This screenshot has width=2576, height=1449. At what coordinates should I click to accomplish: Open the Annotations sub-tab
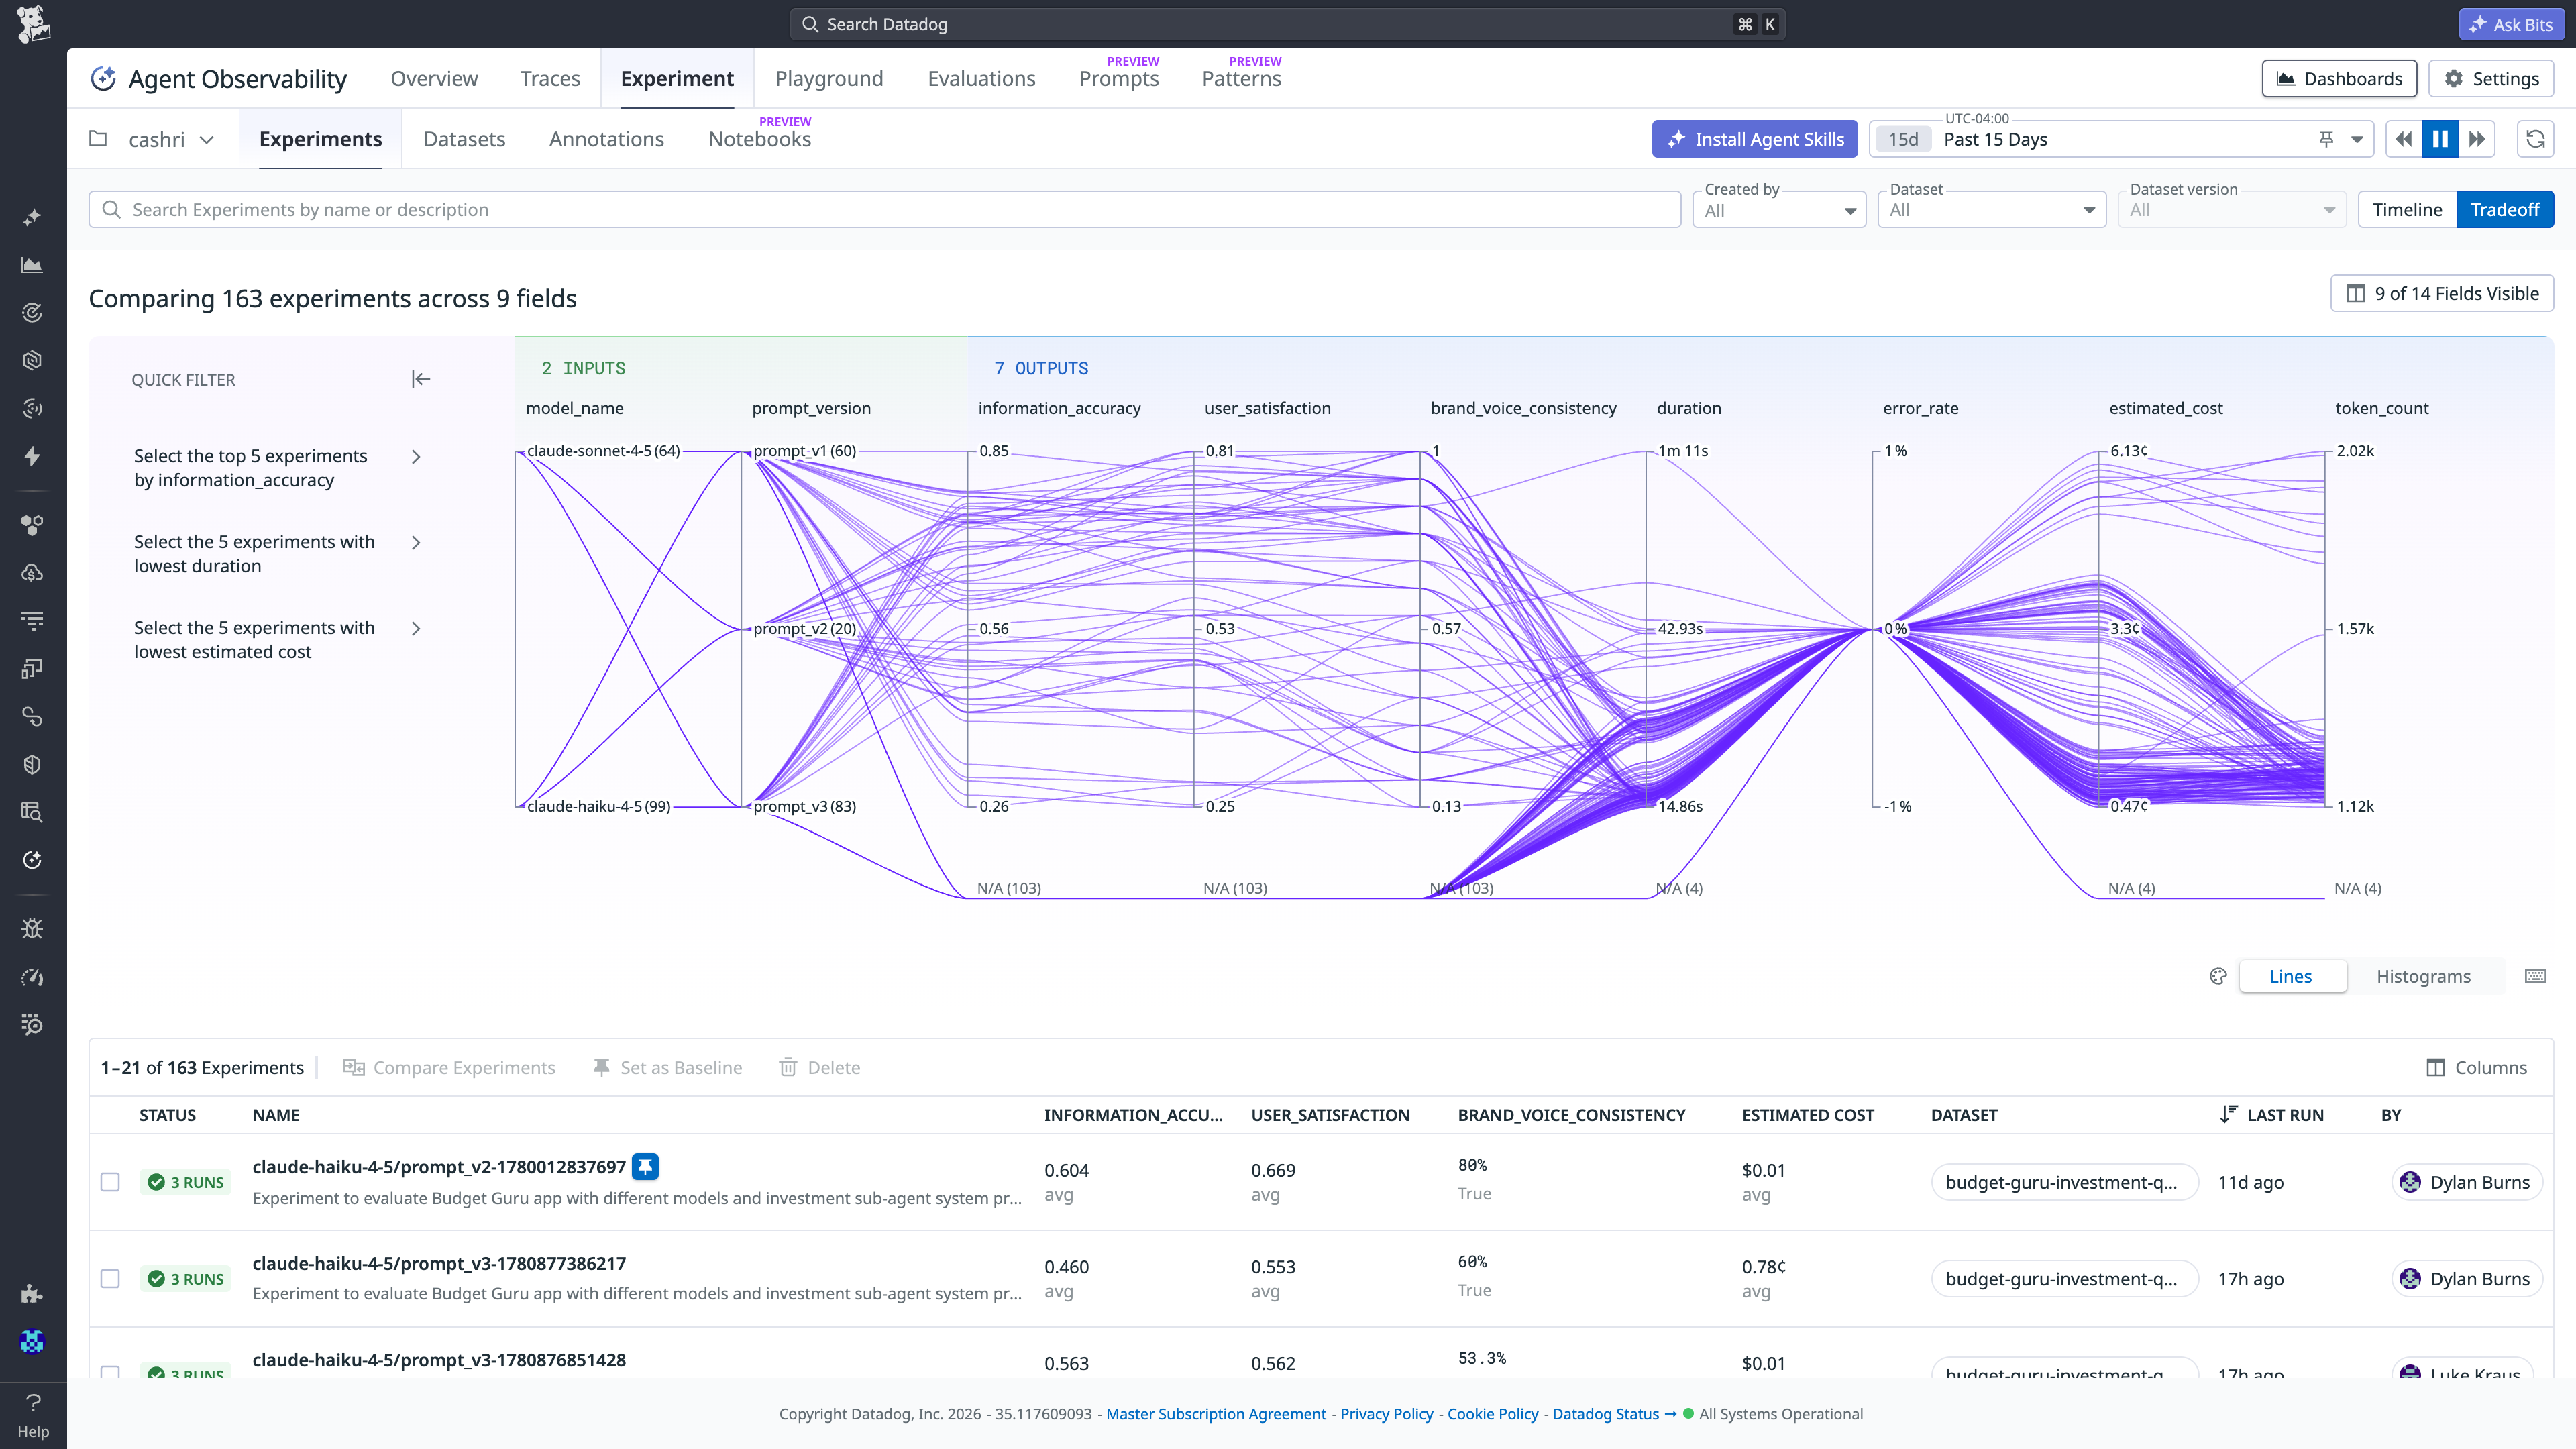606,139
